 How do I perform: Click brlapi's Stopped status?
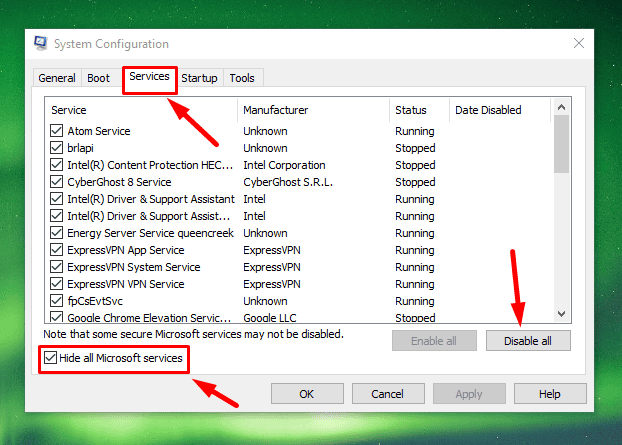tap(415, 148)
